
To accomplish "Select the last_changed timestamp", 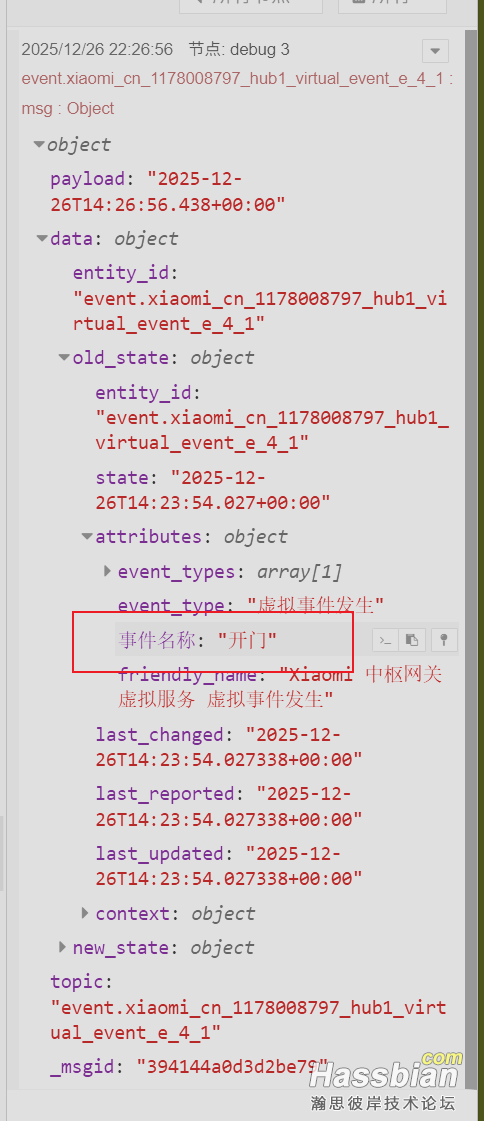I will coord(229,747).
